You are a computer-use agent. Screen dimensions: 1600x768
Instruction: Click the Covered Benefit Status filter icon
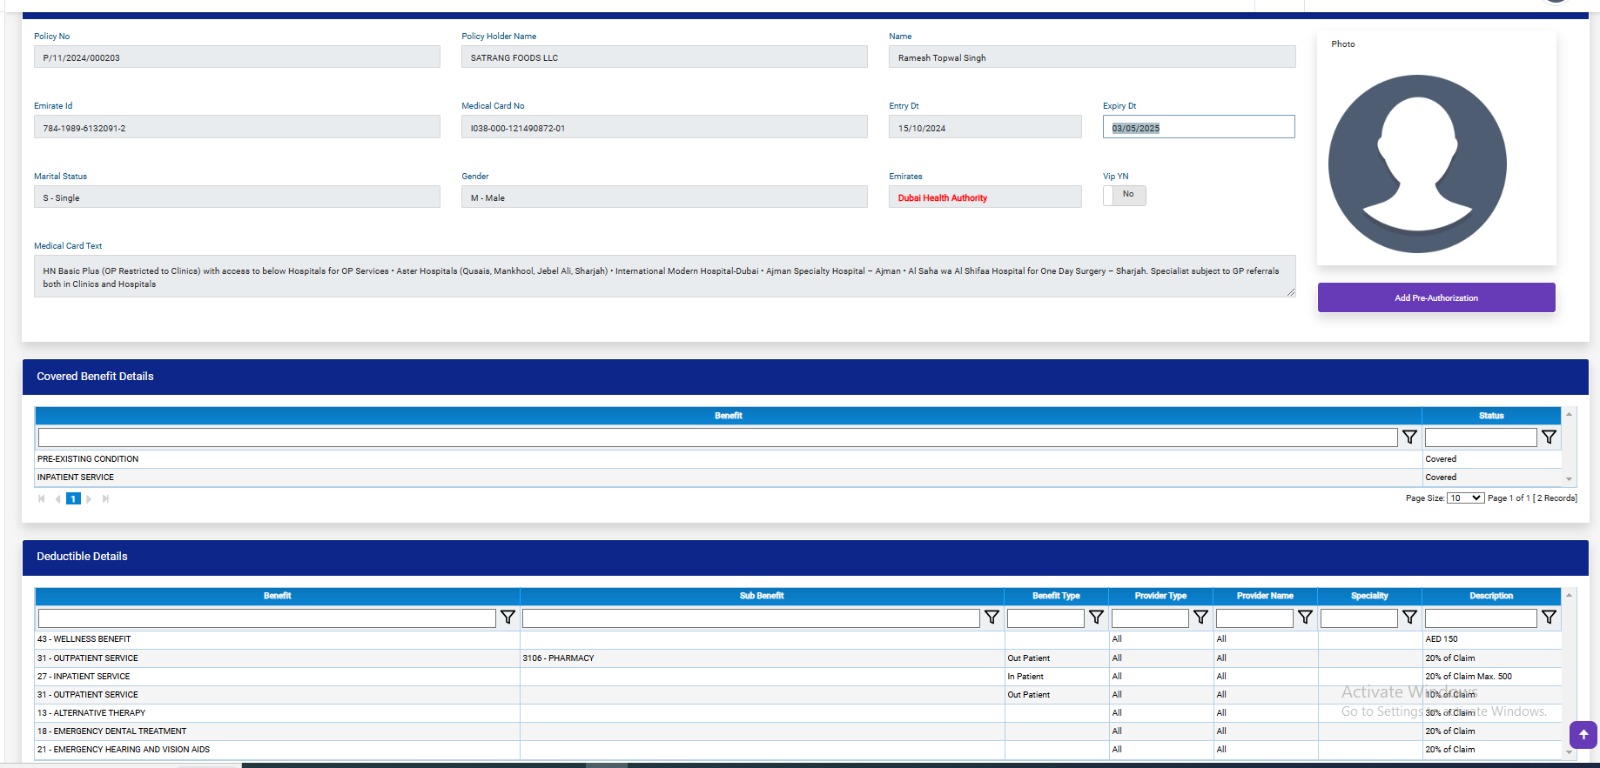pos(1549,437)
